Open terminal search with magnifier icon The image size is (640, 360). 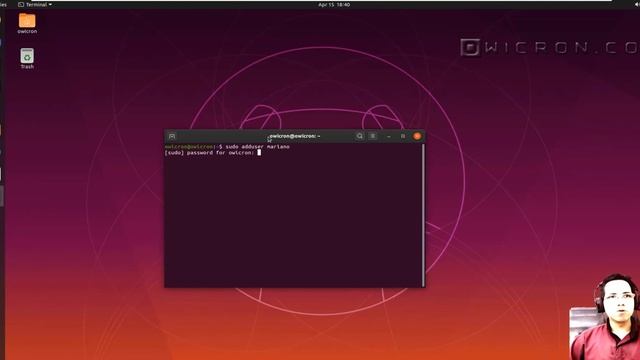(359, 136)
